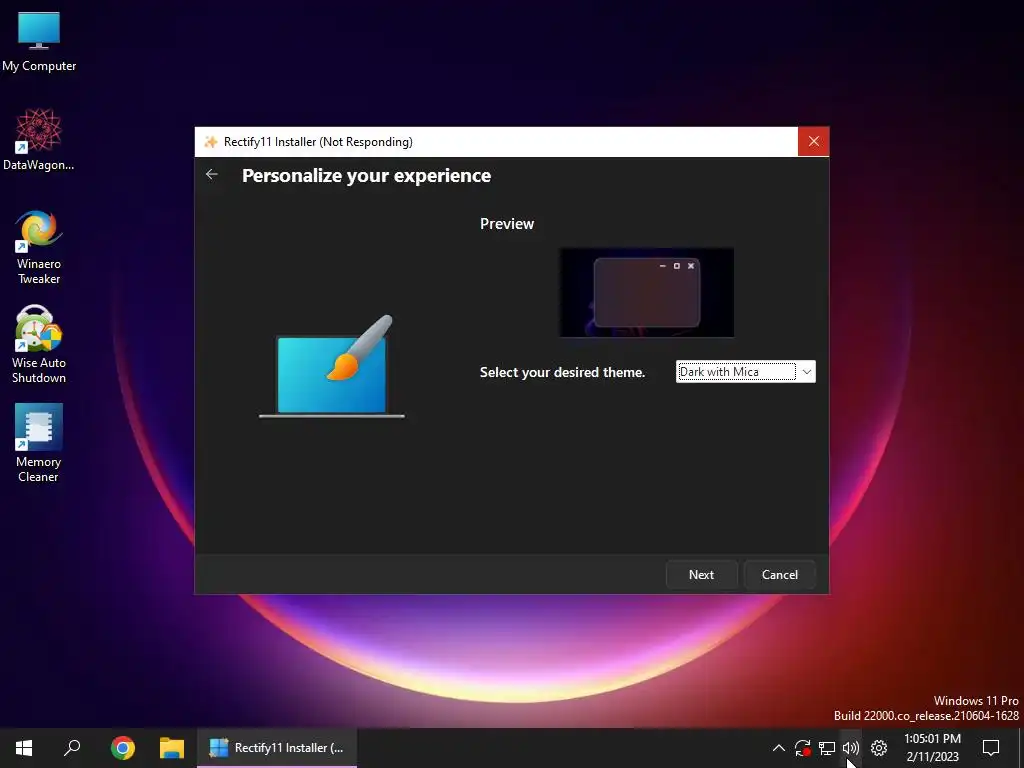
Task: Click the laptop paintbrush illustration
Action: coord(332,367)
